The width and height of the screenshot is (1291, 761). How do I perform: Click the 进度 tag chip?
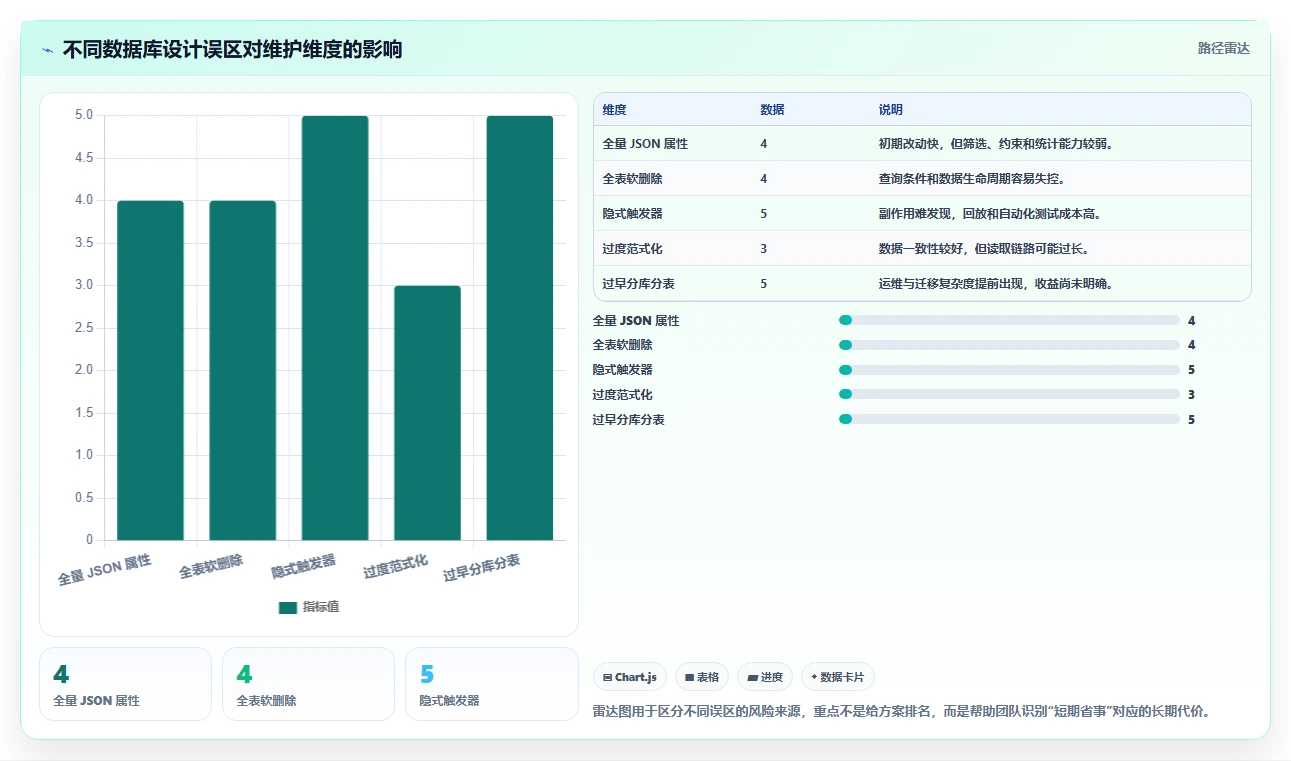click(x=765, y=677)
